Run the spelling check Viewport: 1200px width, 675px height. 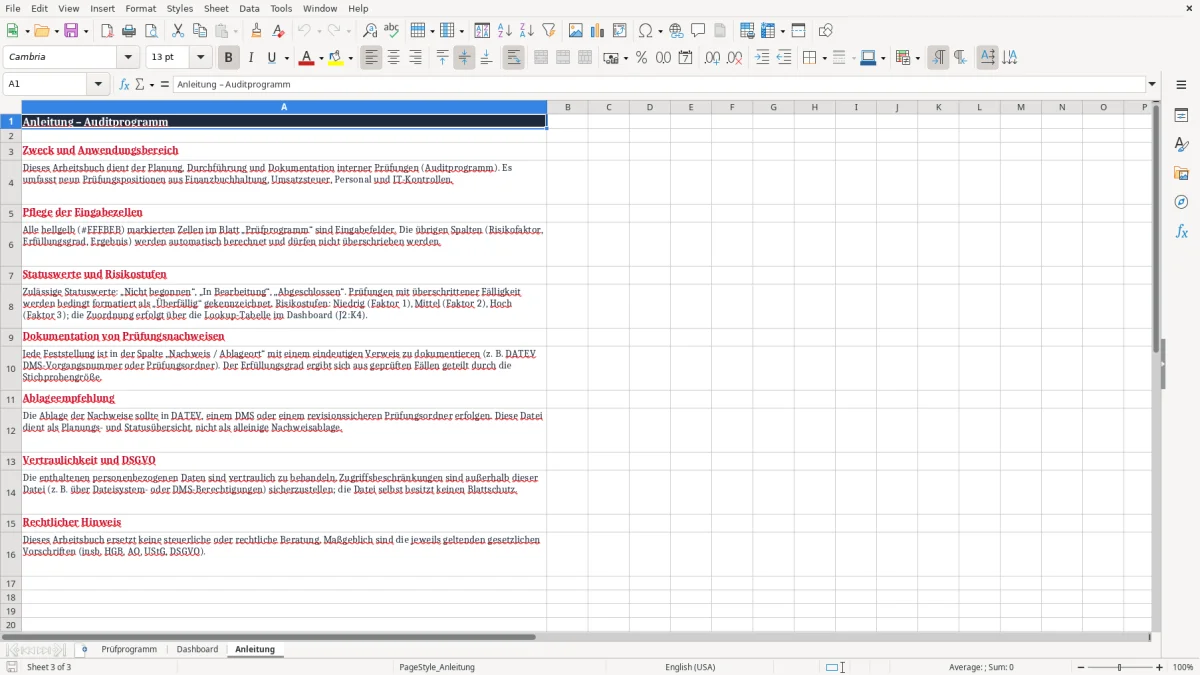392,31
